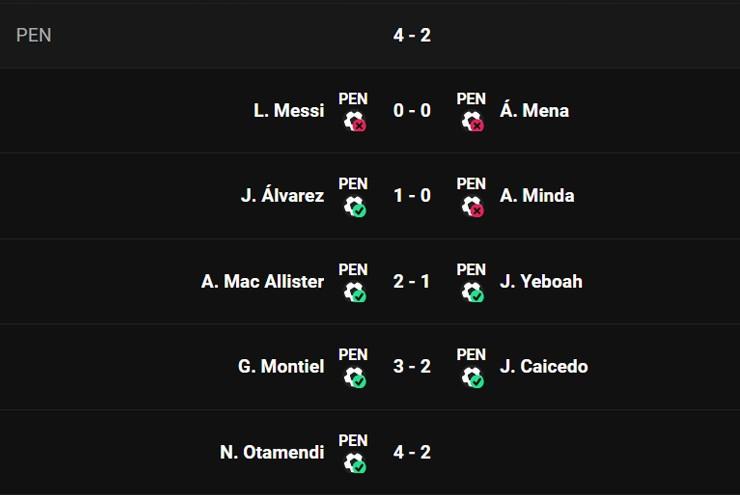
Task: Open L. Messi player link
Action: [289, 110]
